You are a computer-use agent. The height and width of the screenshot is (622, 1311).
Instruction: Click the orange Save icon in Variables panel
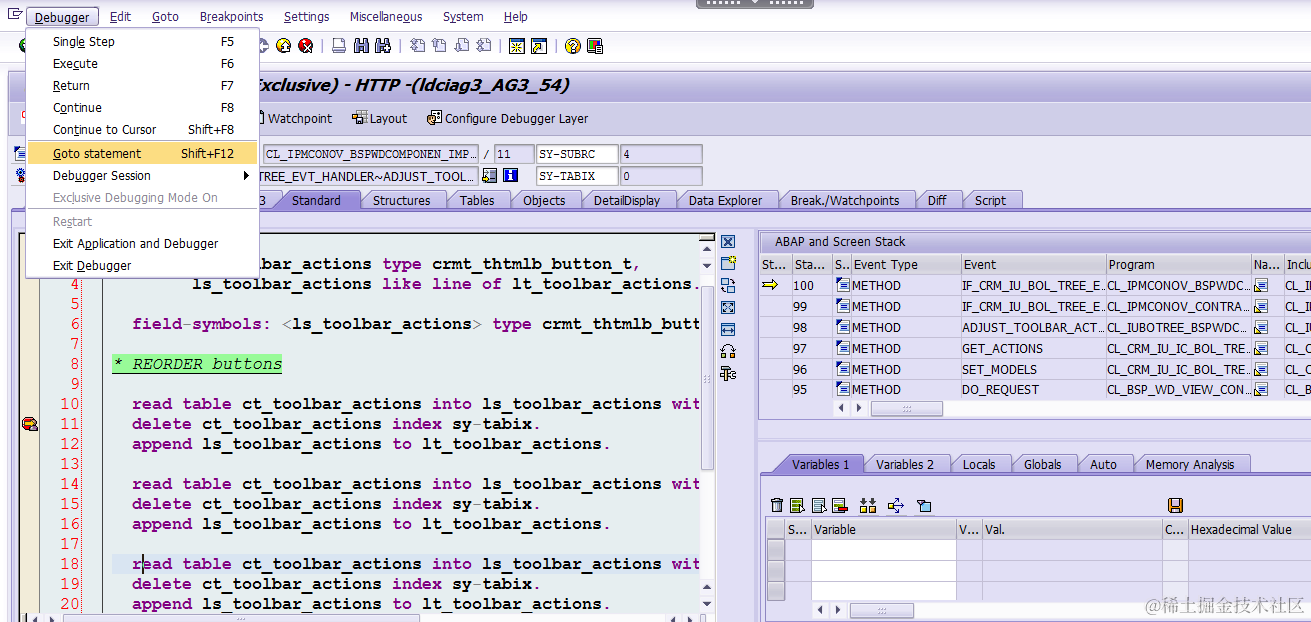(1175, 506)
